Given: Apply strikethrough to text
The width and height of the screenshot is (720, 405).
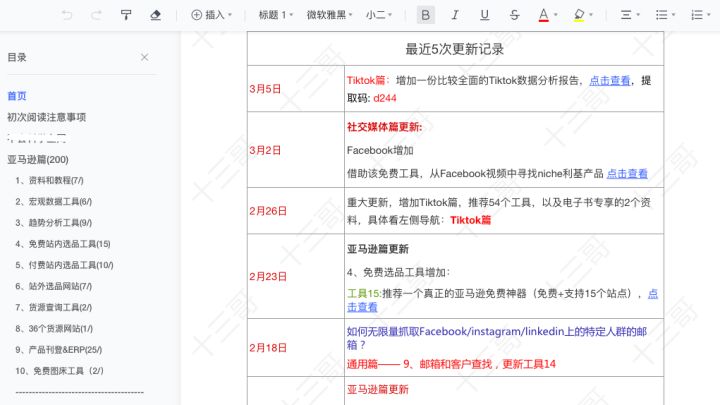Looking at the screenshot, I should [514, 15].
